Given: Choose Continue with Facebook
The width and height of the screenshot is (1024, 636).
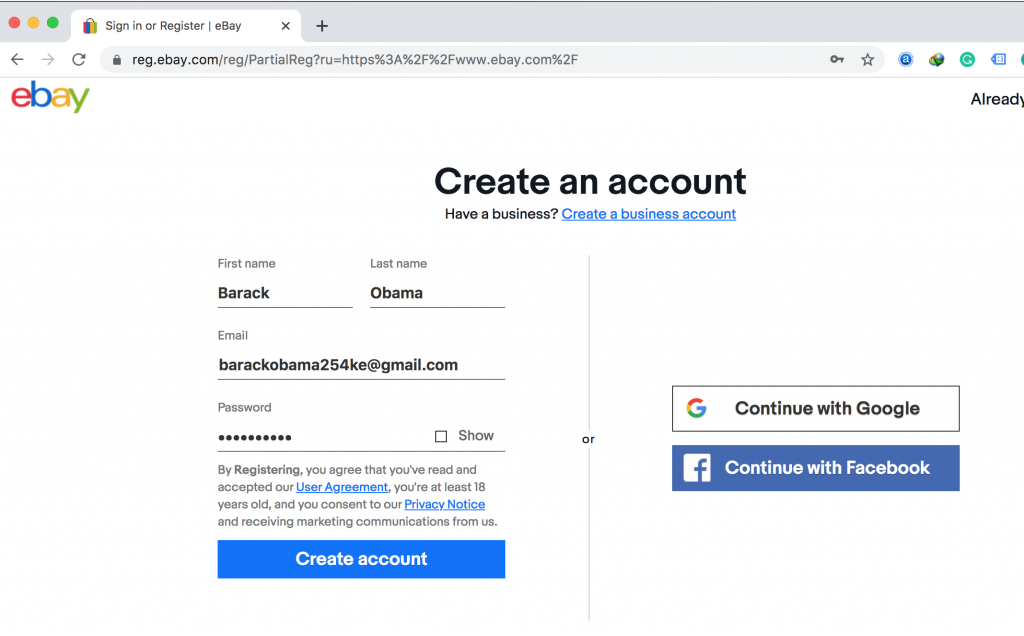Looking at the screenshot, I should [815, 468].
